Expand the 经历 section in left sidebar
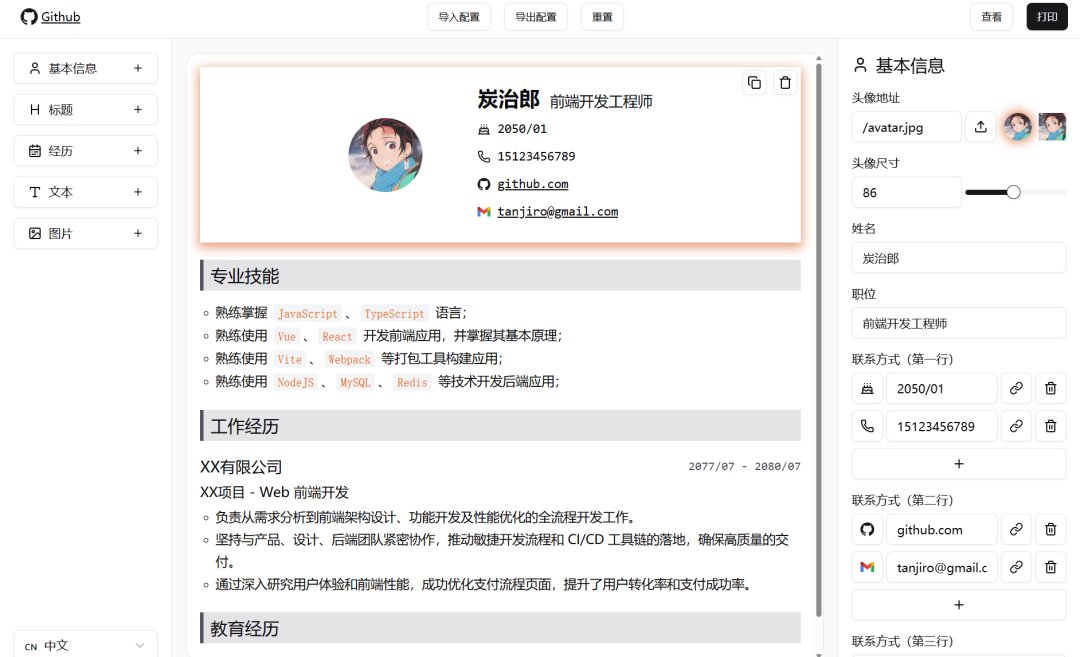This screenshot has height=657, width=1080. [138, 150]
